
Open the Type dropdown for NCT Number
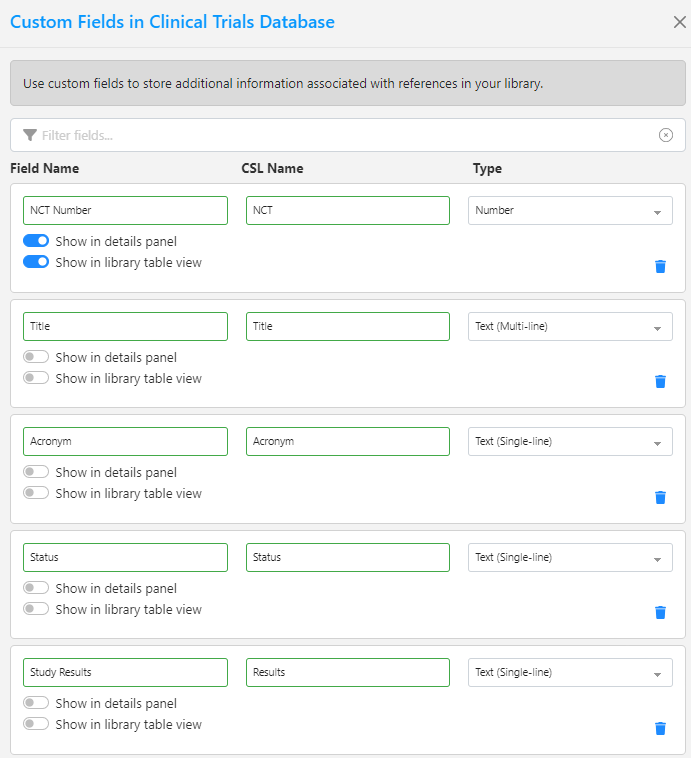click(570, 211)
